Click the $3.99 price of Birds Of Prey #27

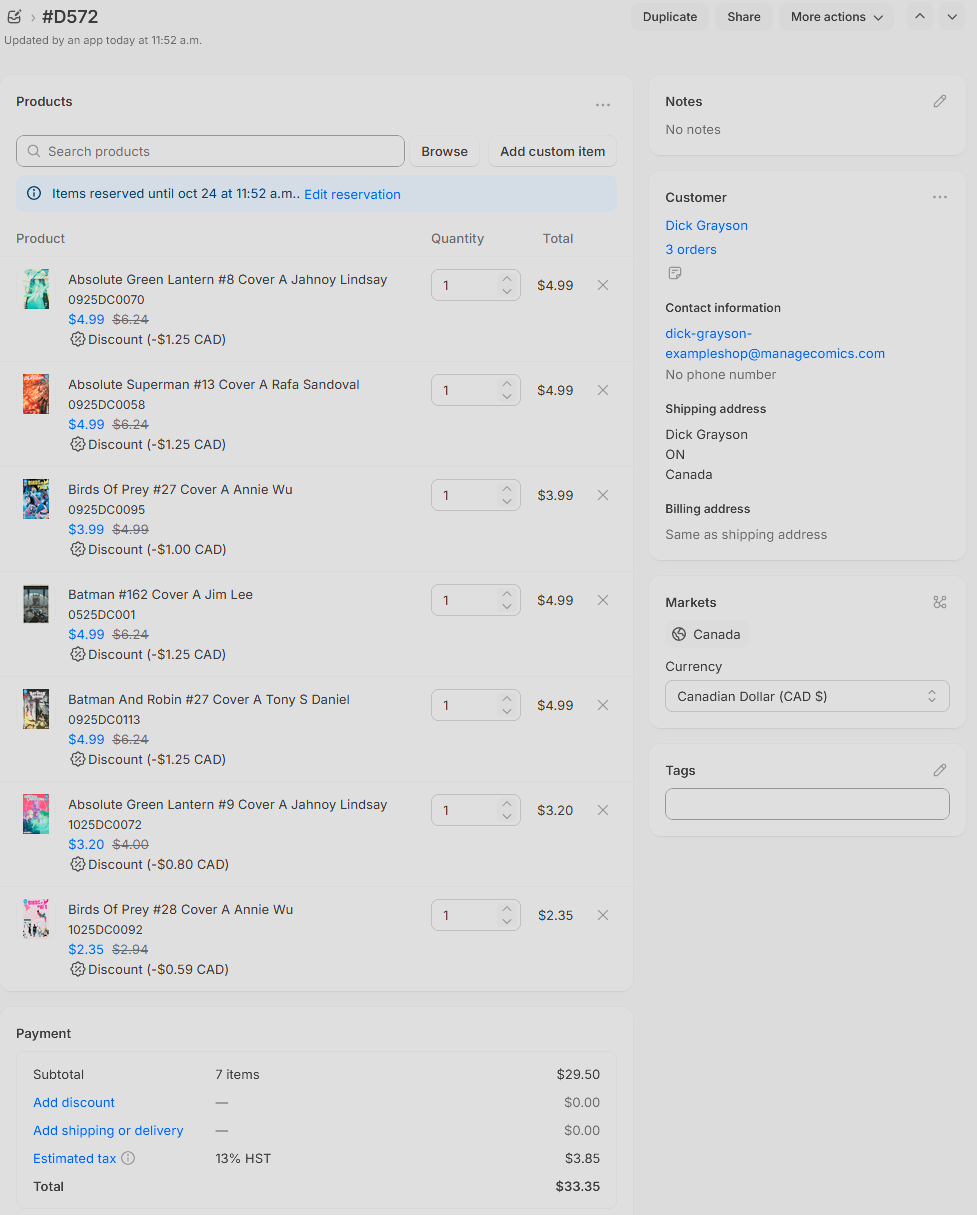tap(86, 529)
